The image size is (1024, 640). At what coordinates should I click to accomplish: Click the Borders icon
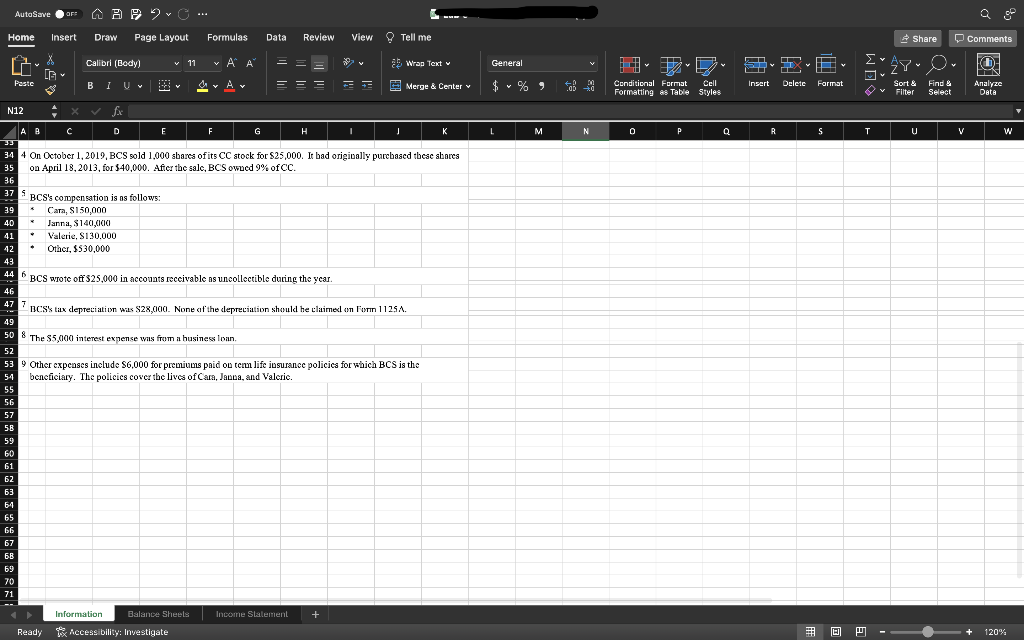point(165,86)
